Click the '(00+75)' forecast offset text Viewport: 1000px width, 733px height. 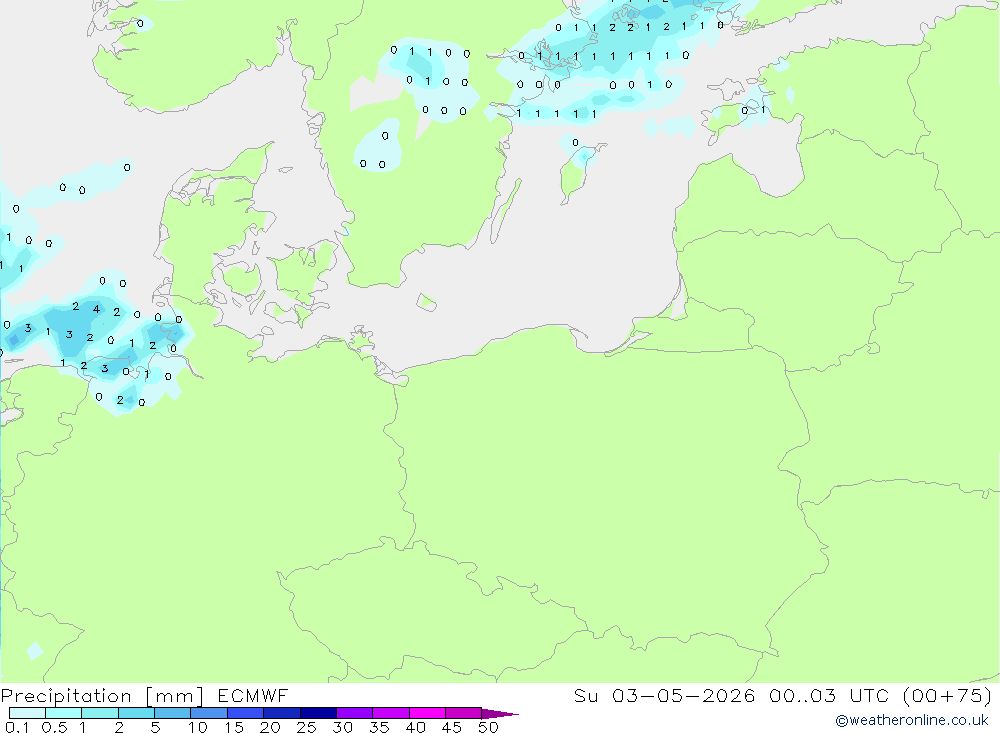[x=948, y=695]
